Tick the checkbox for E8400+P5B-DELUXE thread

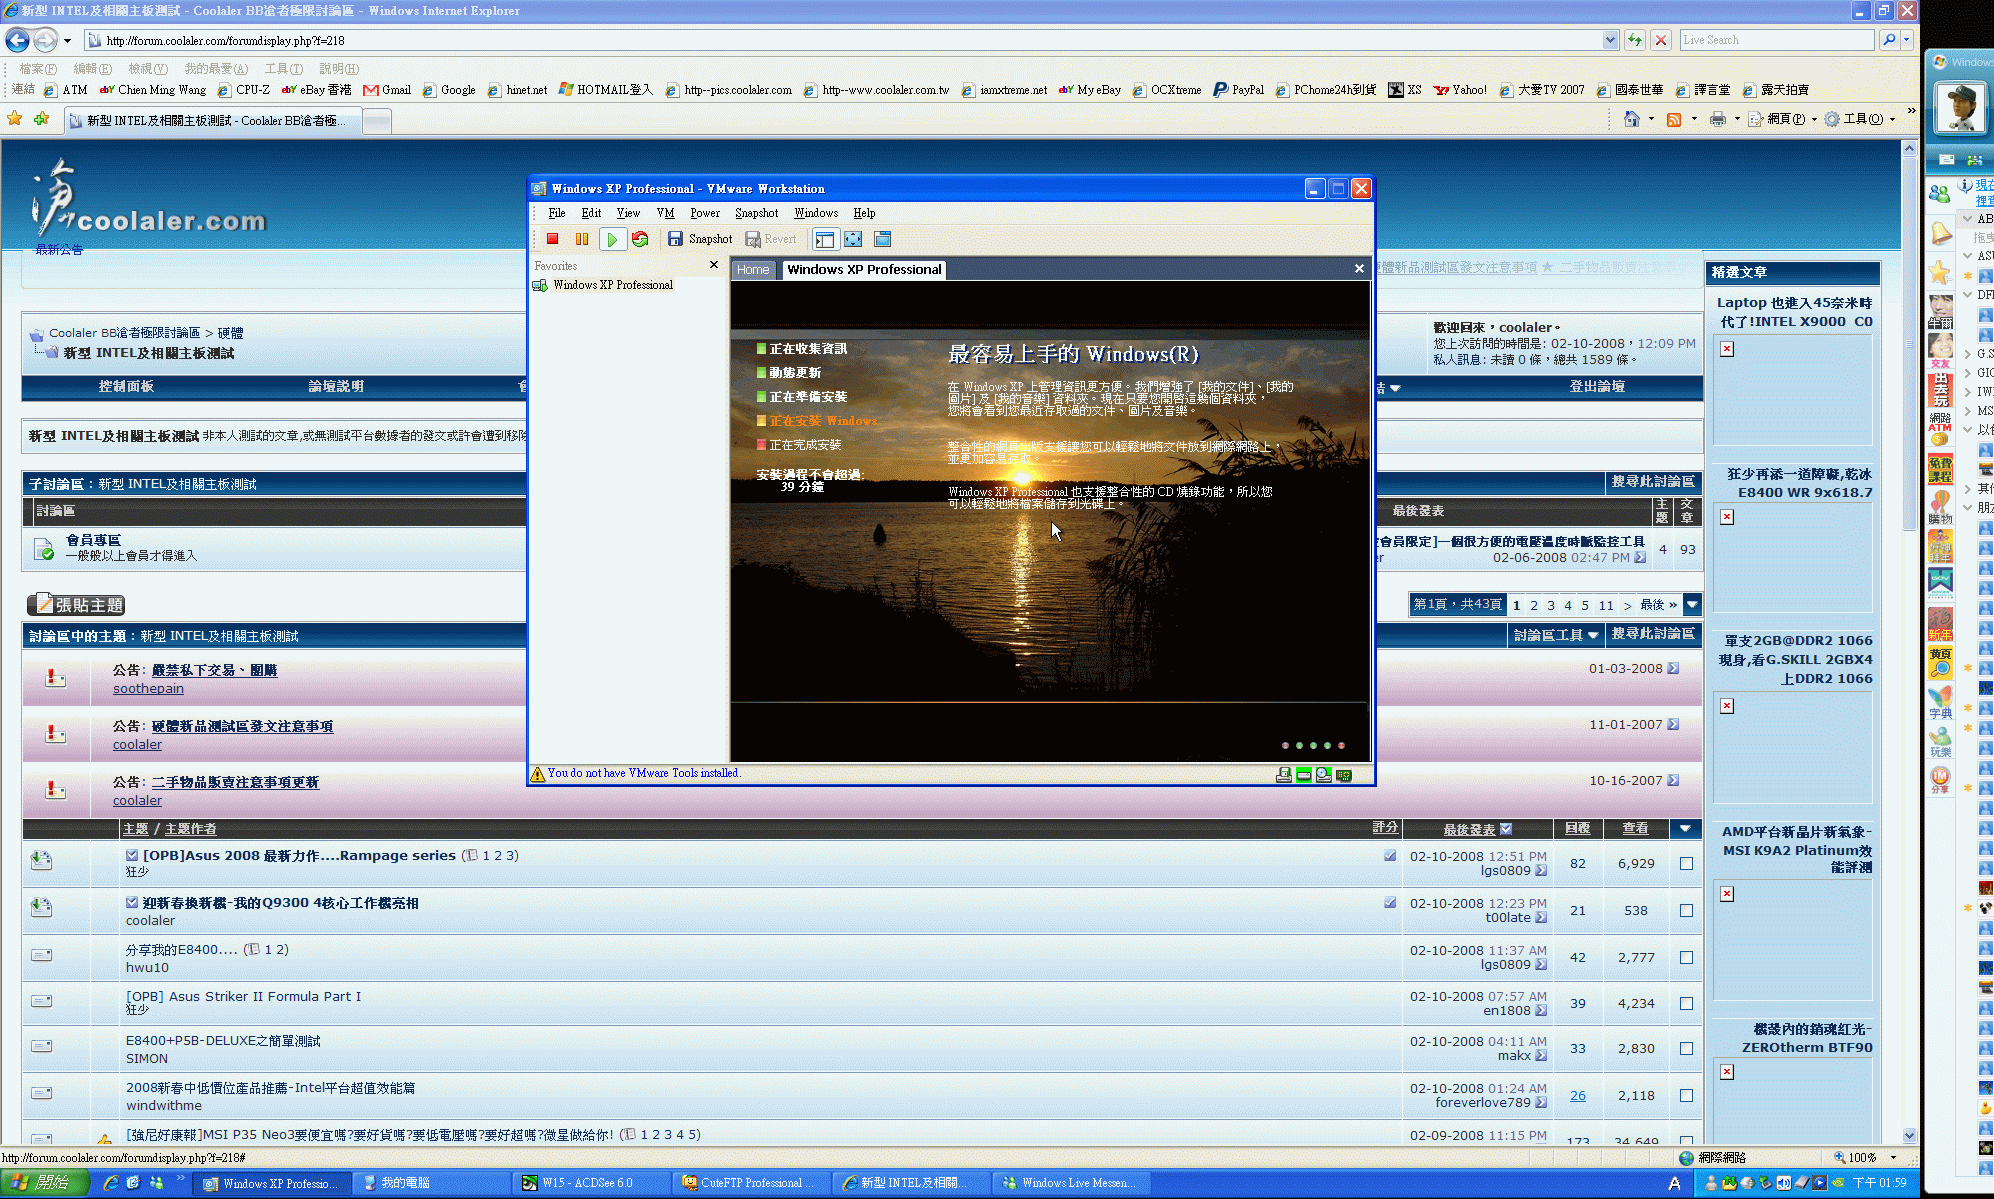point(1686,1048)
